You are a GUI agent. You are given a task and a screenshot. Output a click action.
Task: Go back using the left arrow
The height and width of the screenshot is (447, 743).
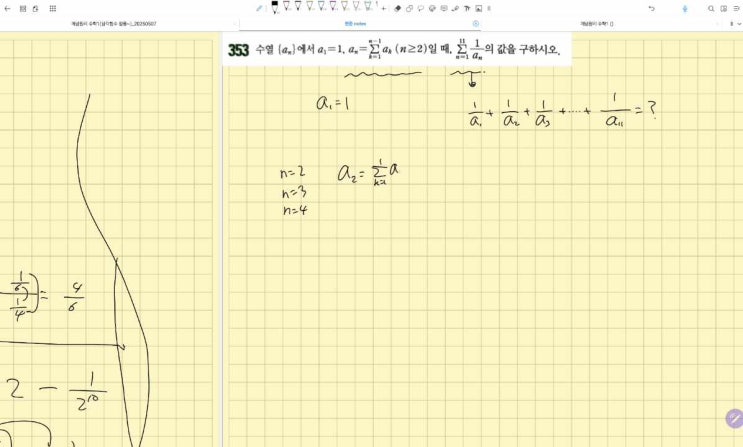[8, 8]
